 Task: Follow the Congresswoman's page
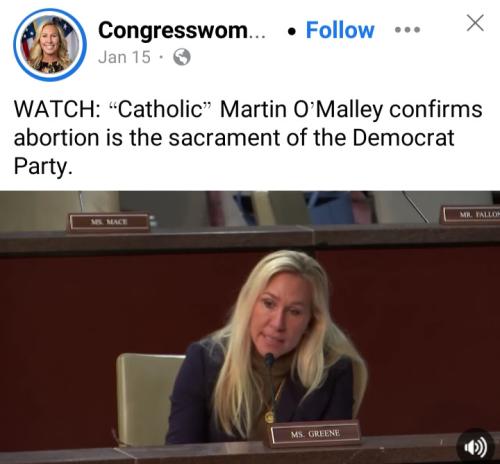[340, 30]
